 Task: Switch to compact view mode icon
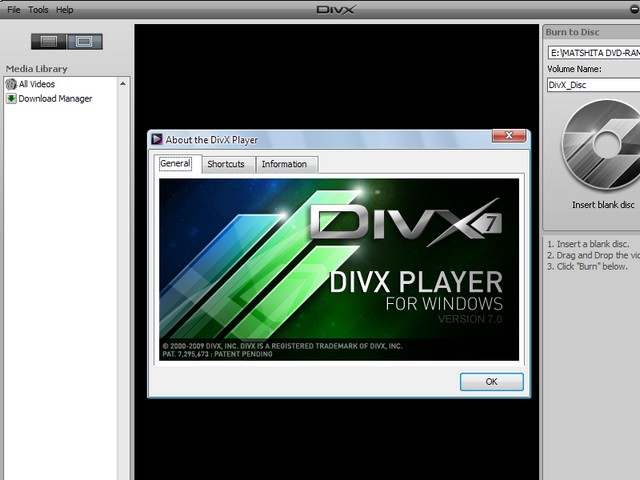click(49, 41)
